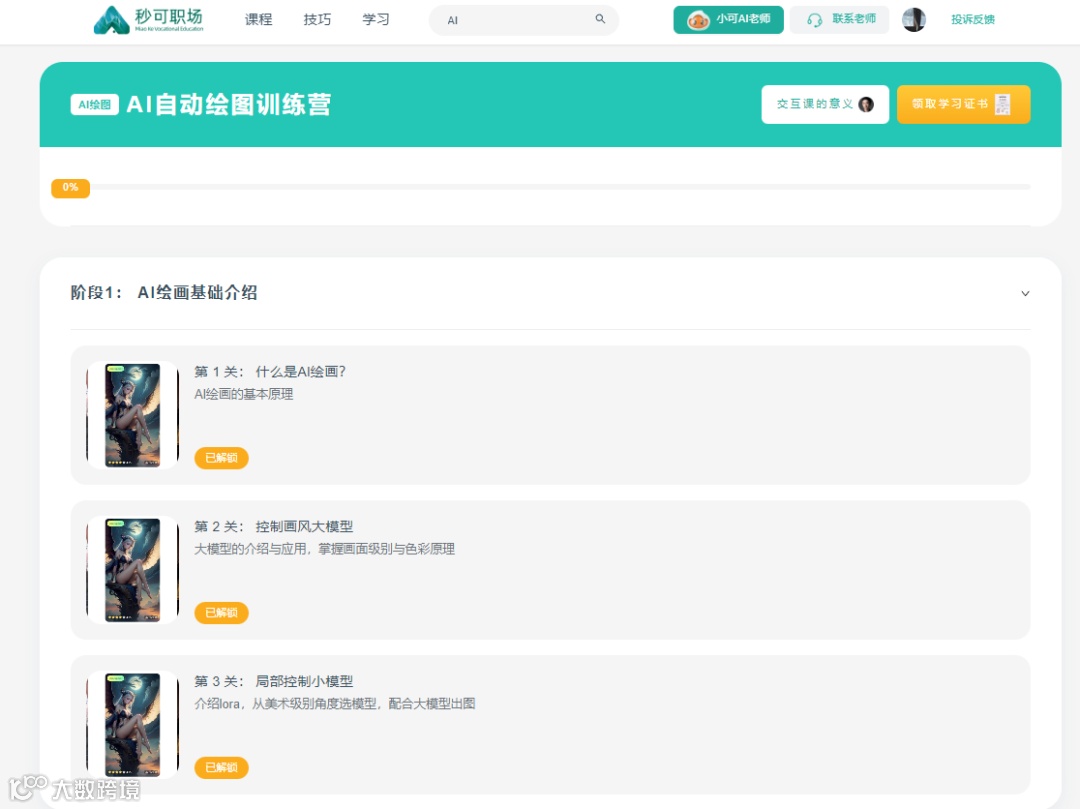
Task: Click the 小可AI老师 mascot icon
Action: 698,20
